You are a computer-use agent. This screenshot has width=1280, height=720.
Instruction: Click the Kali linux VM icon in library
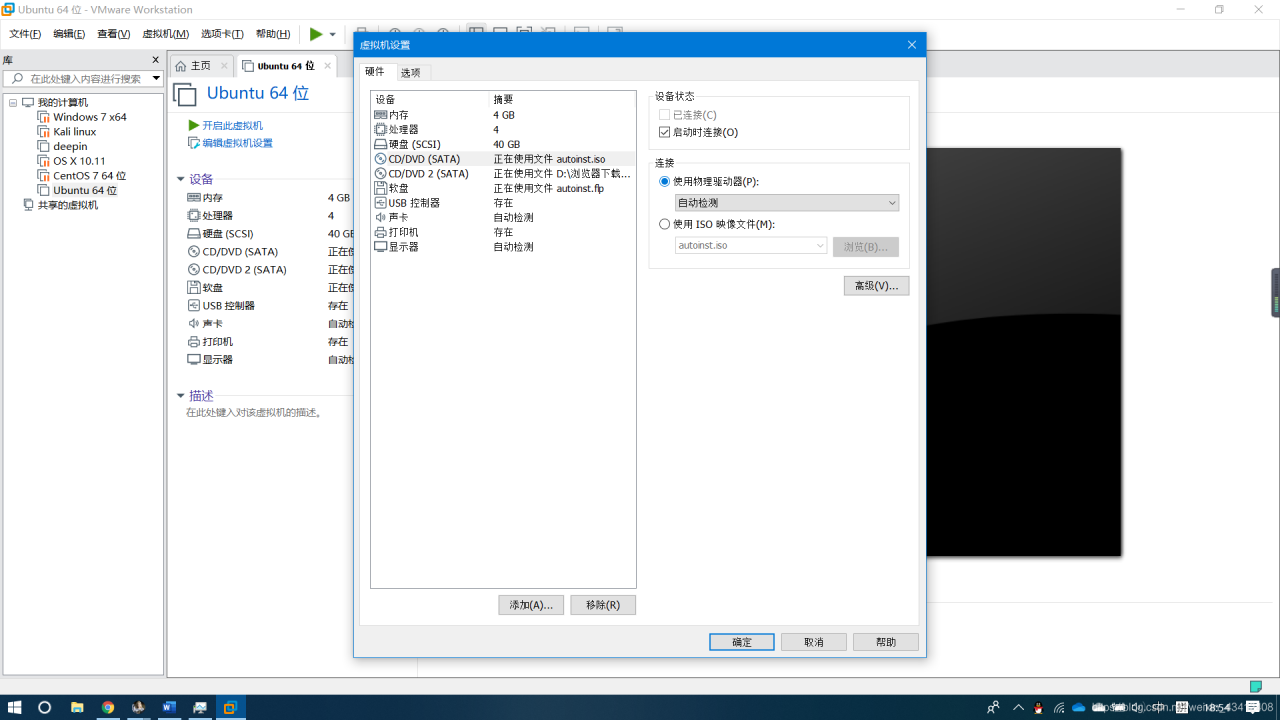coord(44,131)
